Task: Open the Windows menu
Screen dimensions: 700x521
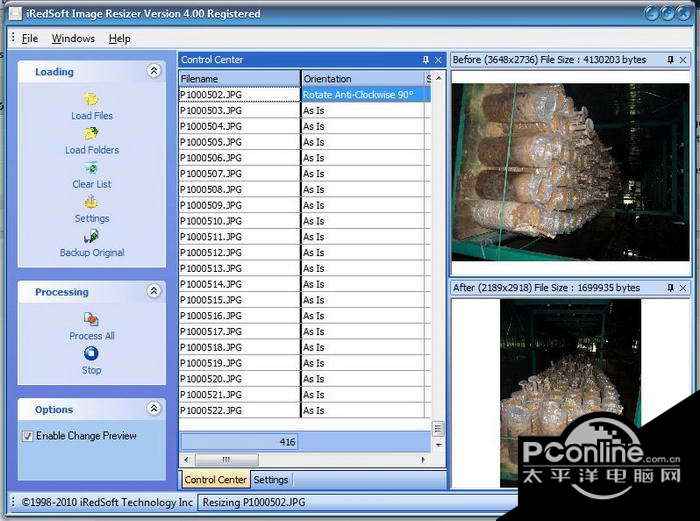Action: click(73, 39)
